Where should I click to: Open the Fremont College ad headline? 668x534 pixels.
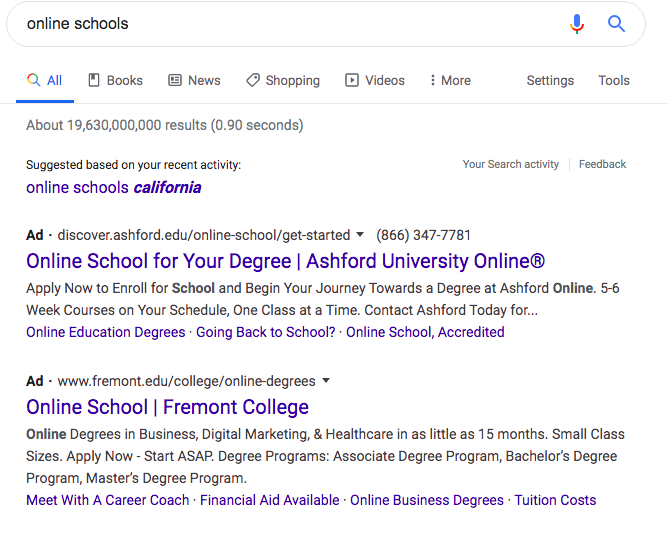(x=167, y=407)
